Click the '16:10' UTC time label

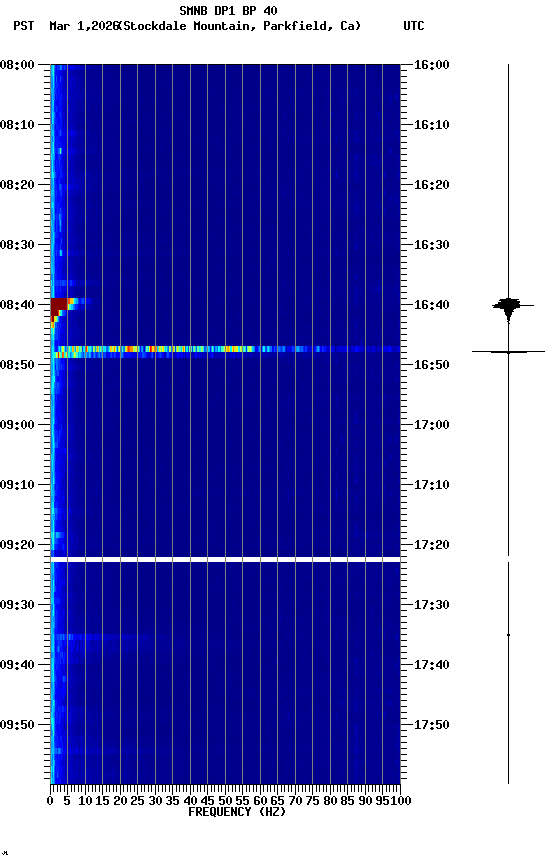point(432,125)
